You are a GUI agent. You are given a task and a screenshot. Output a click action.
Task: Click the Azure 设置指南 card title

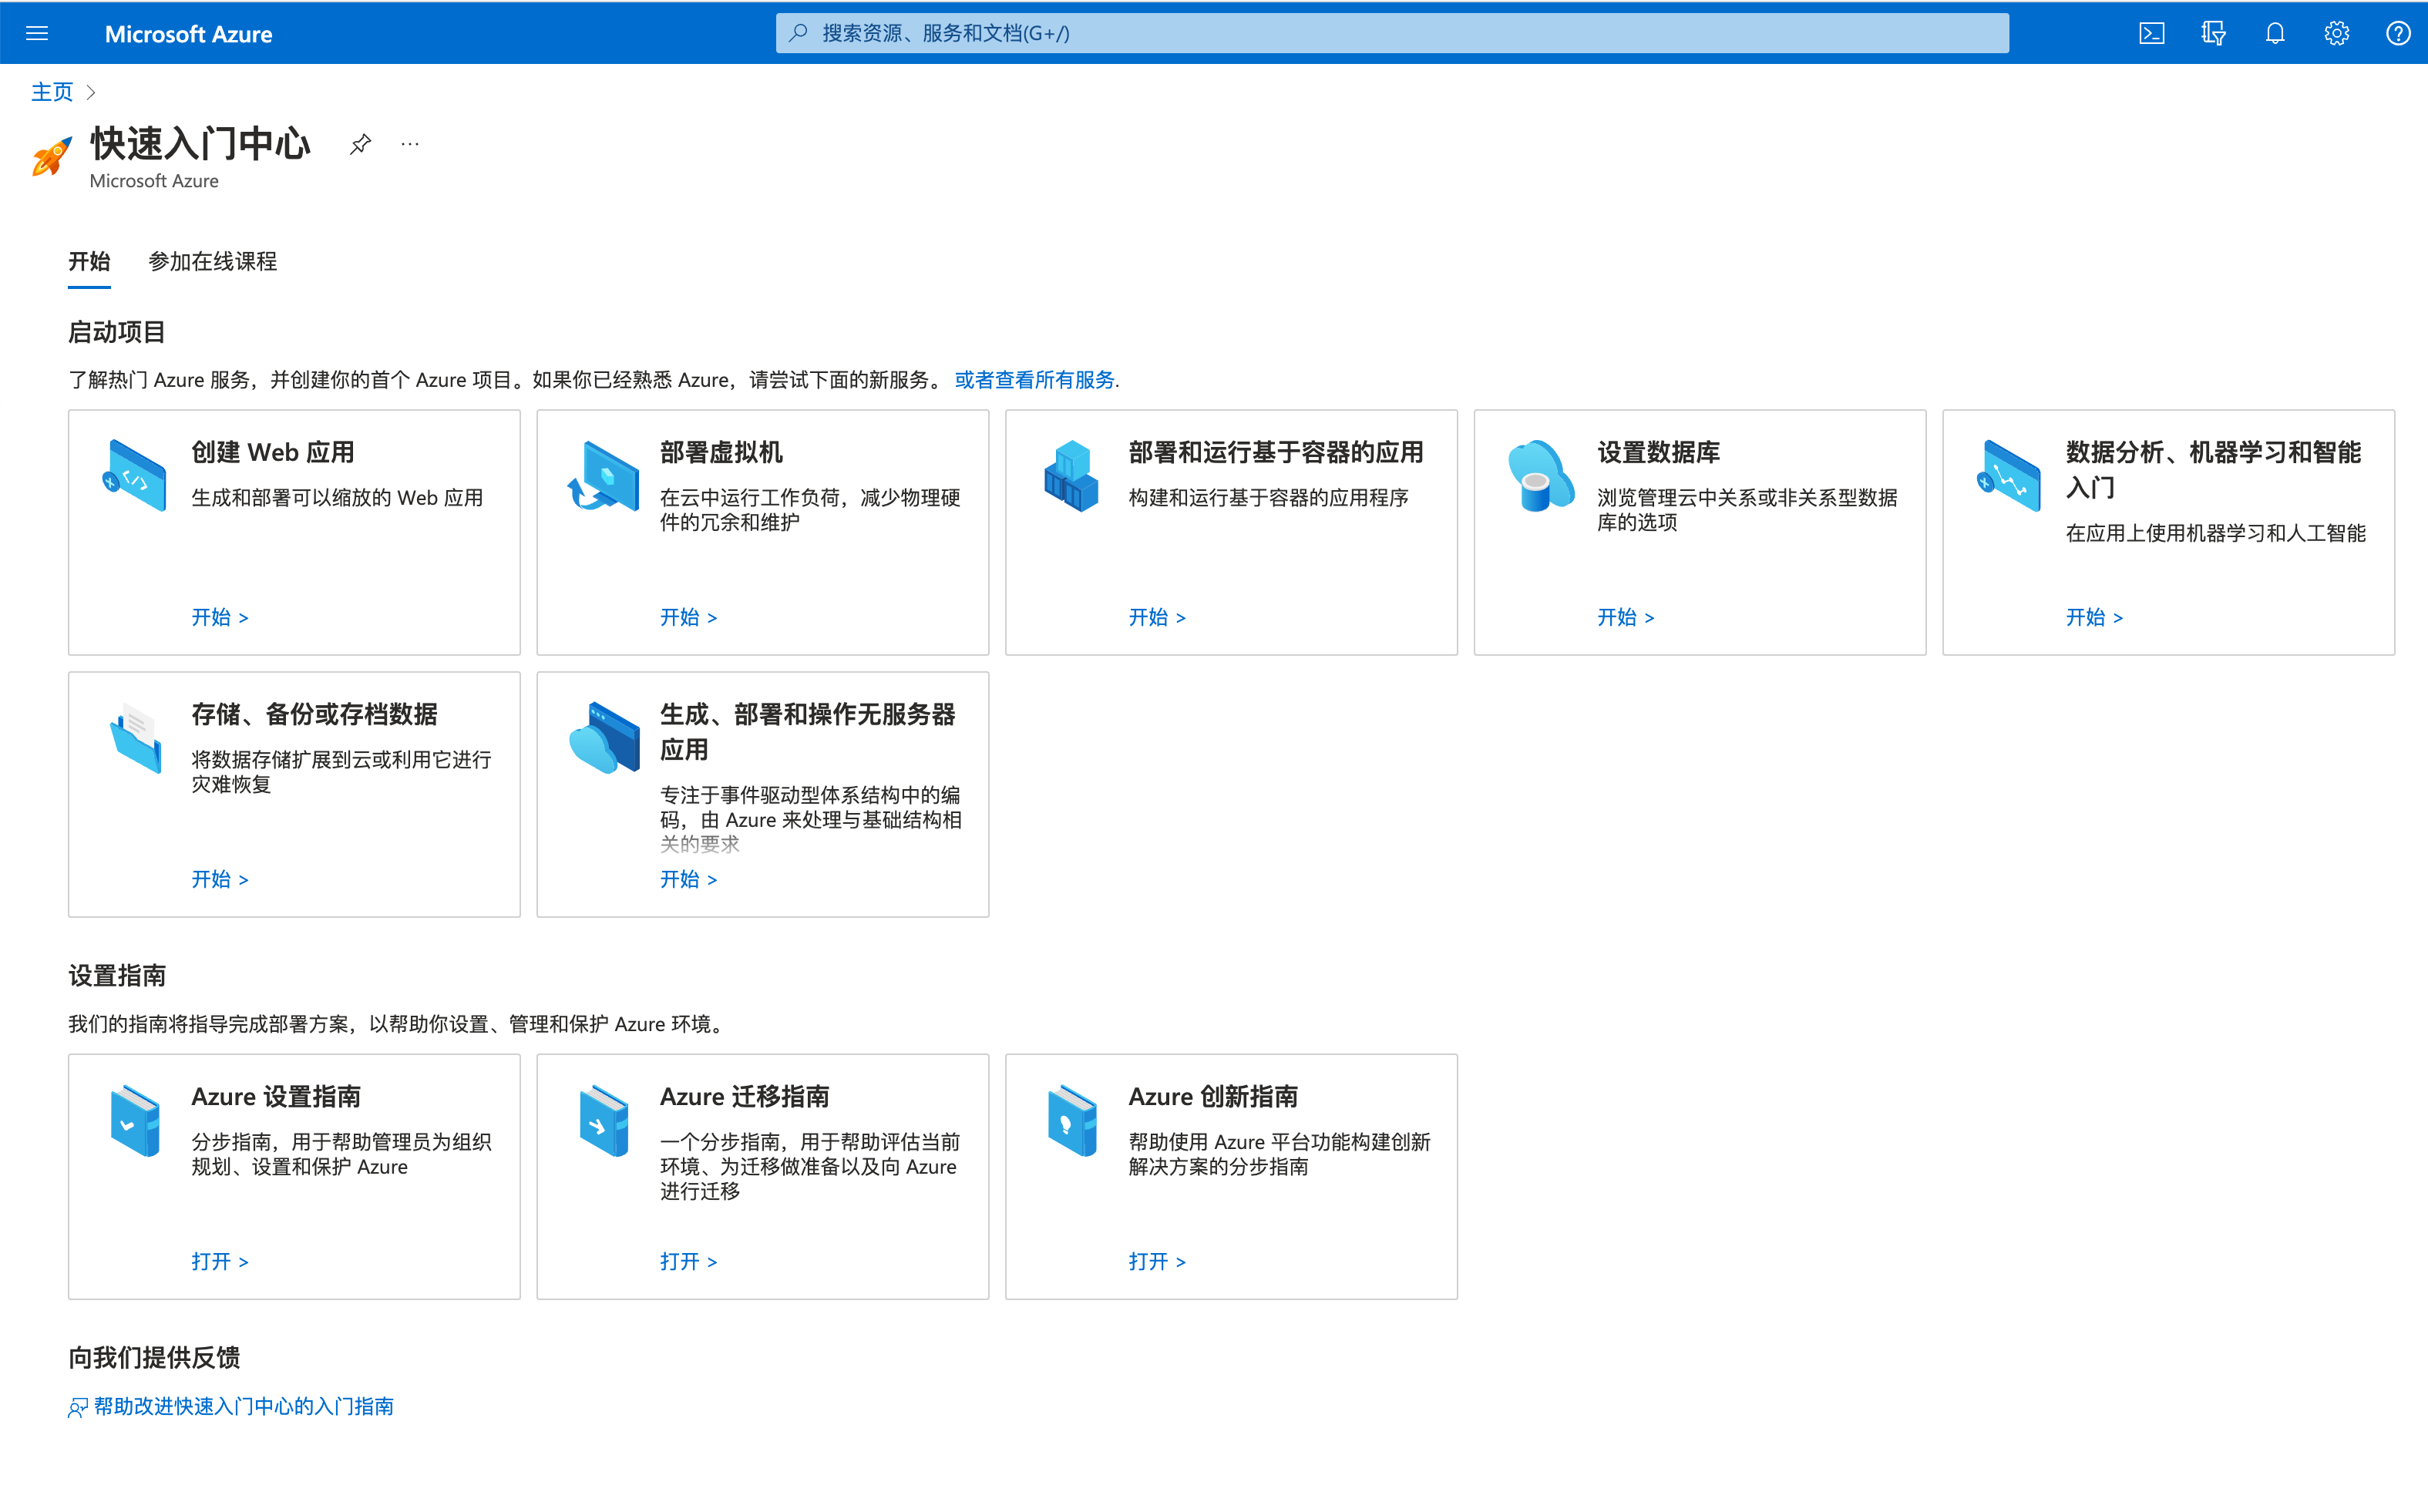(x=276, y=1096)
